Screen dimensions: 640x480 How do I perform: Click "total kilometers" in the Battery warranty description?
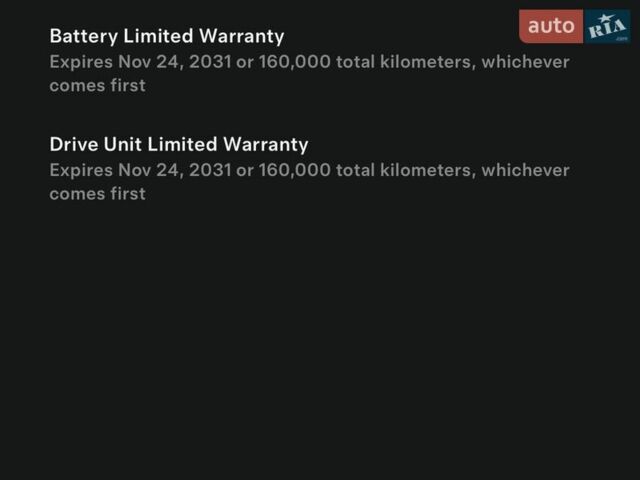403,62
